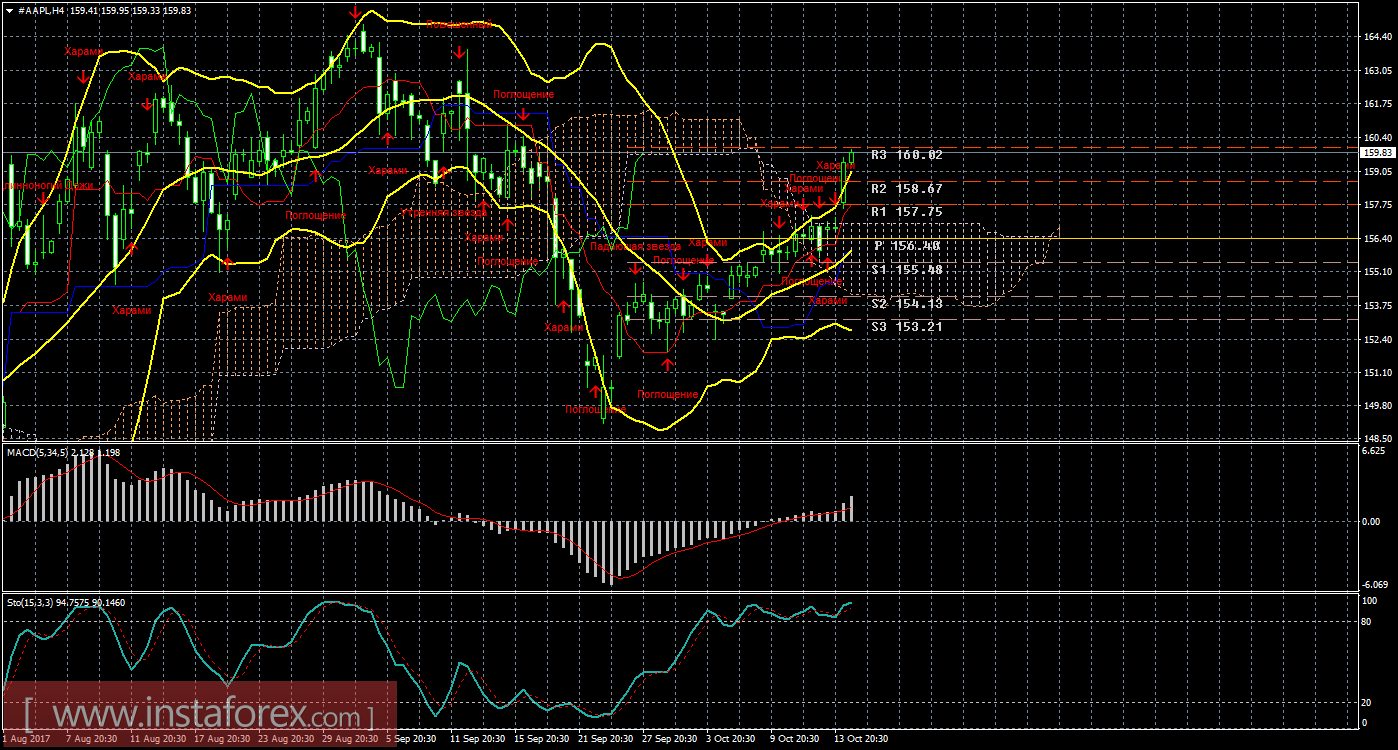
Task: Click the red up arrow under the lowest candle
Action: 595,391
